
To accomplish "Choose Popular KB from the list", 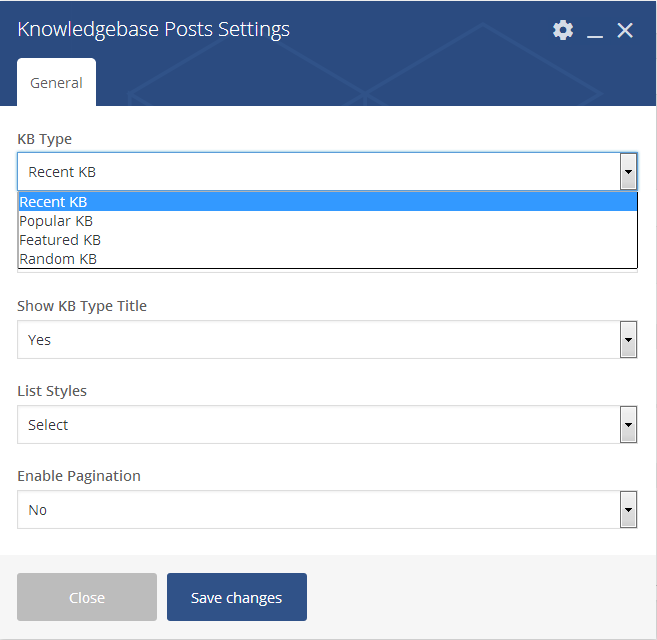I will coord(328,221).
